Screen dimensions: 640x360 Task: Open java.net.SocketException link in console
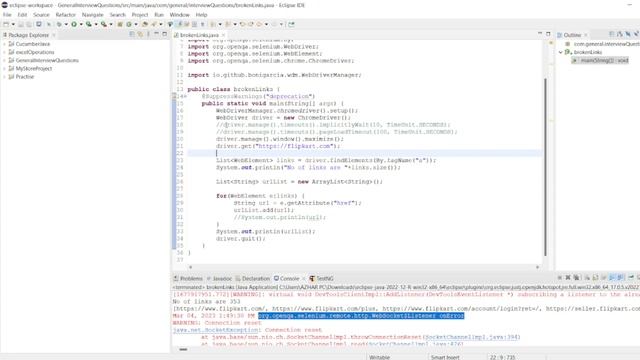[x=216, y=330]
